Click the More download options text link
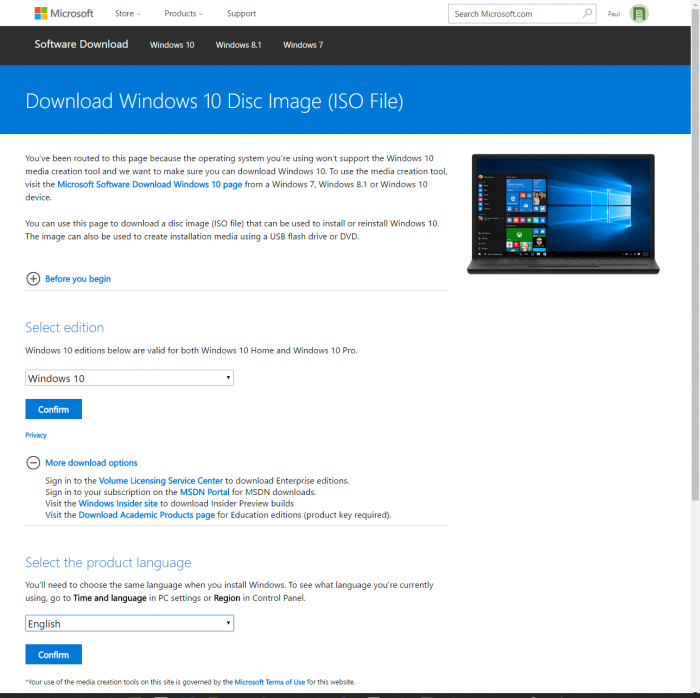 [x=92, y=463]
